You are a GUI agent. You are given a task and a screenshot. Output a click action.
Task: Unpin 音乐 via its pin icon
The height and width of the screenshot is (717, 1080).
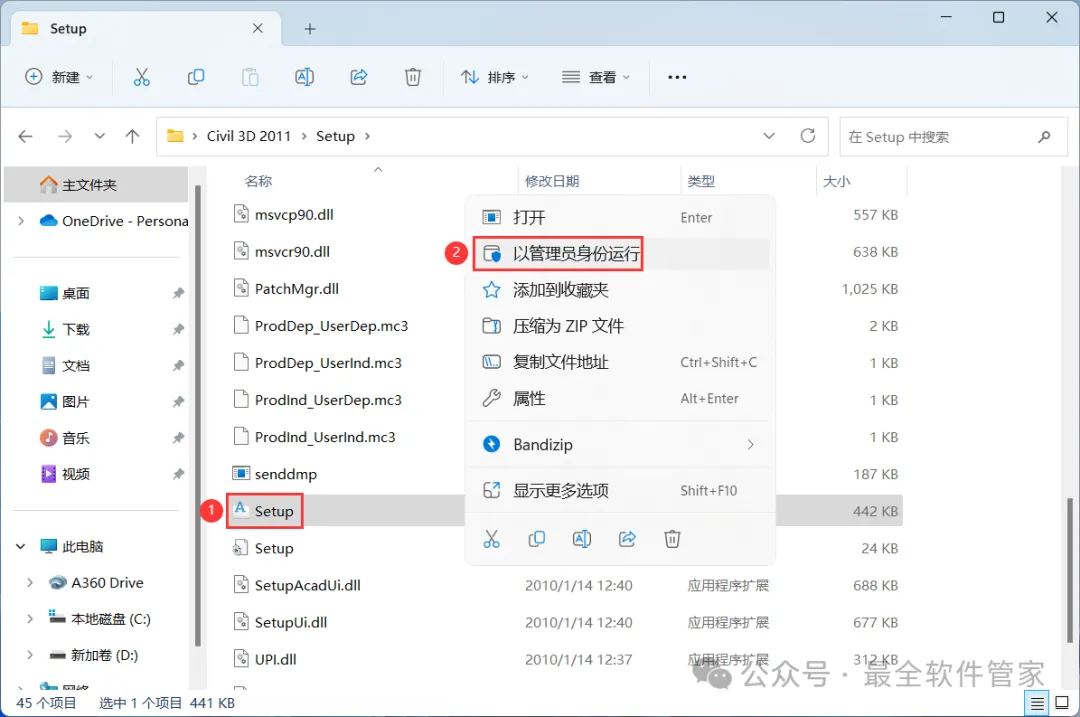click(178, 438)
